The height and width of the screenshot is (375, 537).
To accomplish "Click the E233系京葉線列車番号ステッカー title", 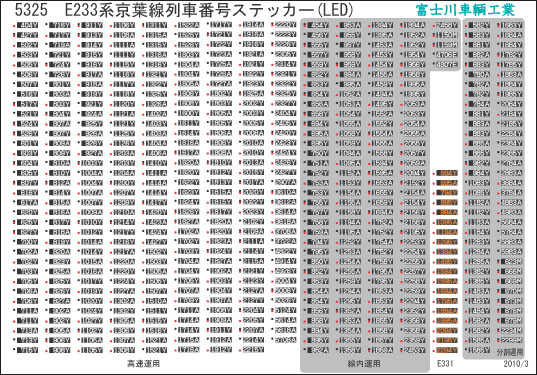I will tap(209, 10).
